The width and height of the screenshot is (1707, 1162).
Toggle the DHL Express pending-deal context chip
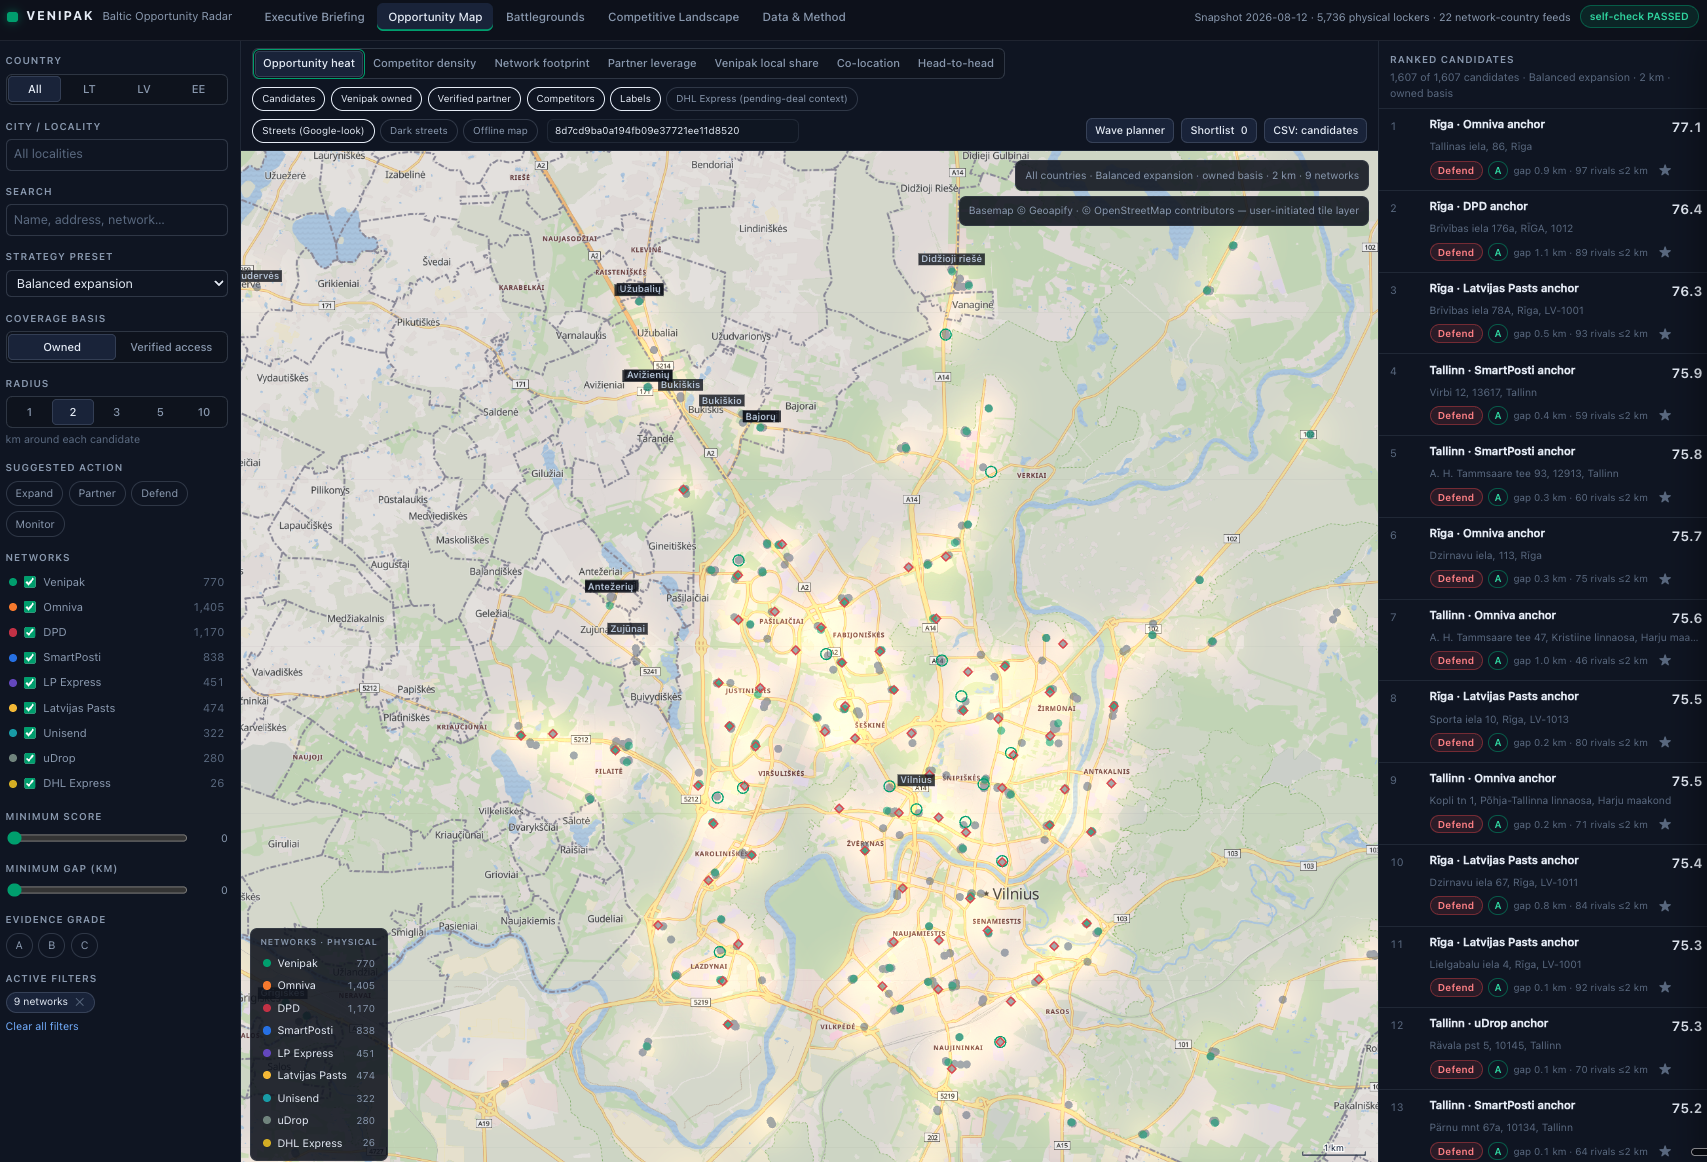click(x=761, y=98)
